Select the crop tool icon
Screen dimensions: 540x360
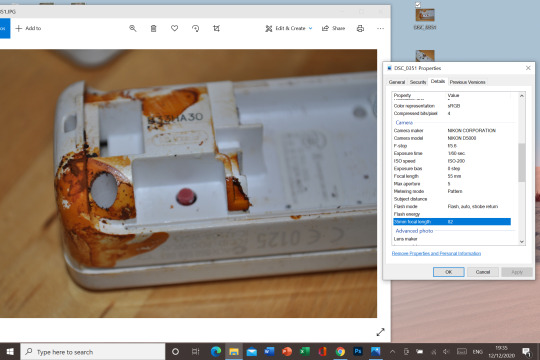tap(216, 28)
